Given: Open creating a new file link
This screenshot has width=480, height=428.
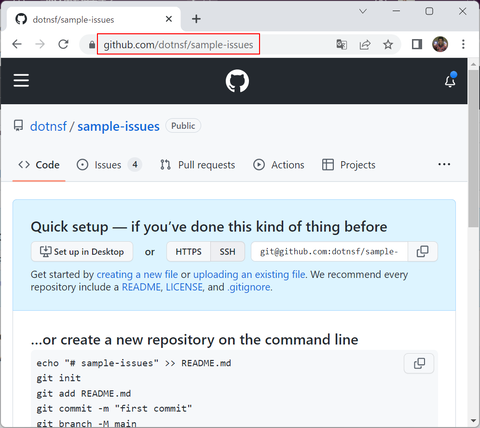Looking at the screenshot, I should click(137, 274).
